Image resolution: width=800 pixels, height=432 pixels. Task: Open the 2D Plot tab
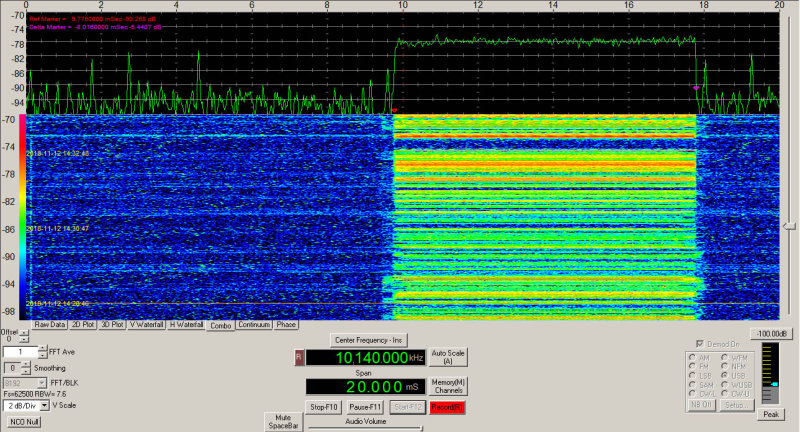pos(83,324)
